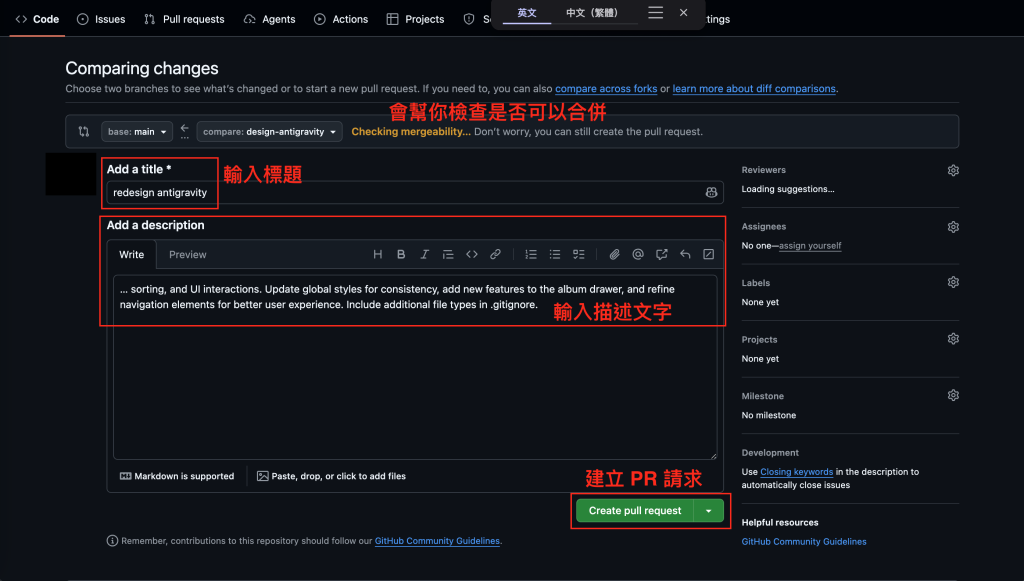Apply bold formatting in the description toolbar
The image size is (1024, 581).
[401, 255]
